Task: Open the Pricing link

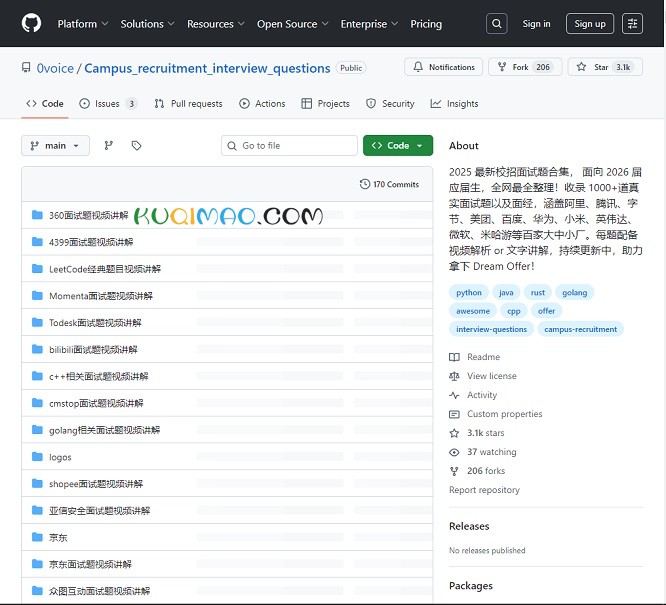Action: (426, 24)
